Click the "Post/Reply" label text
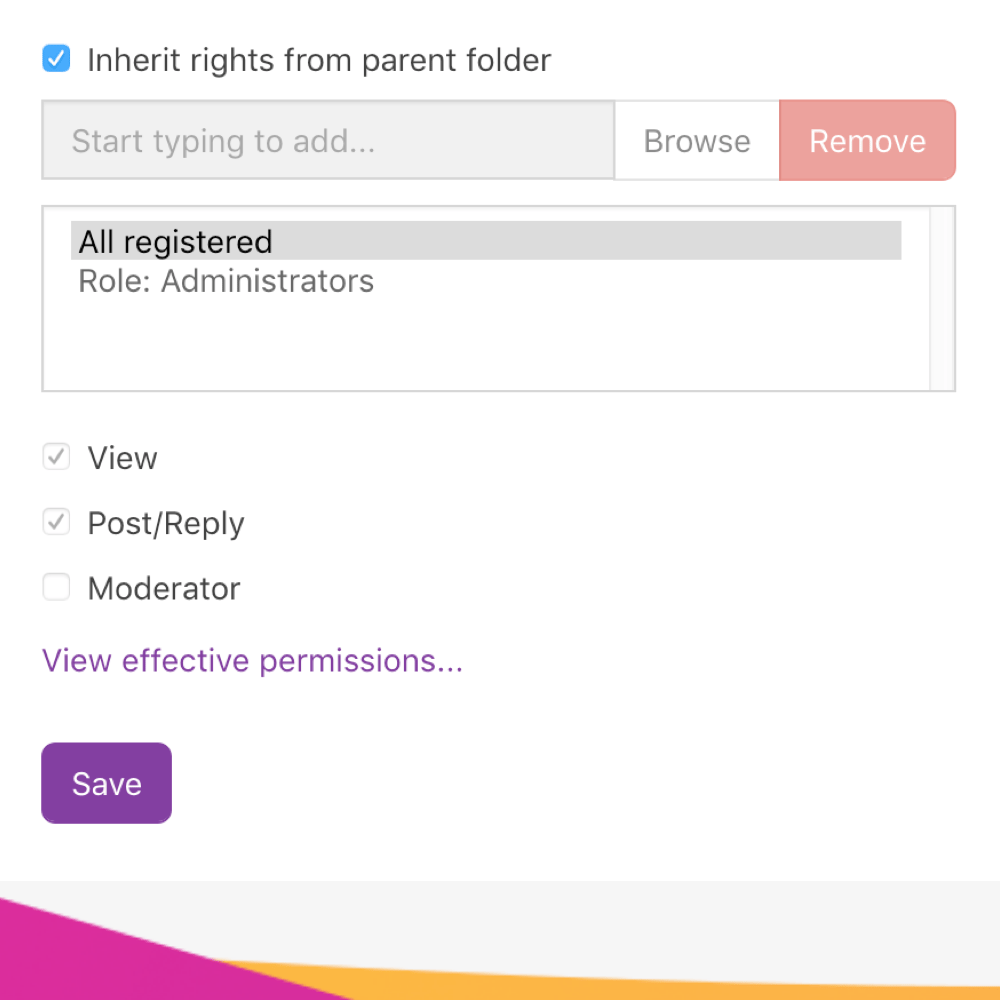 coord(166,523)
